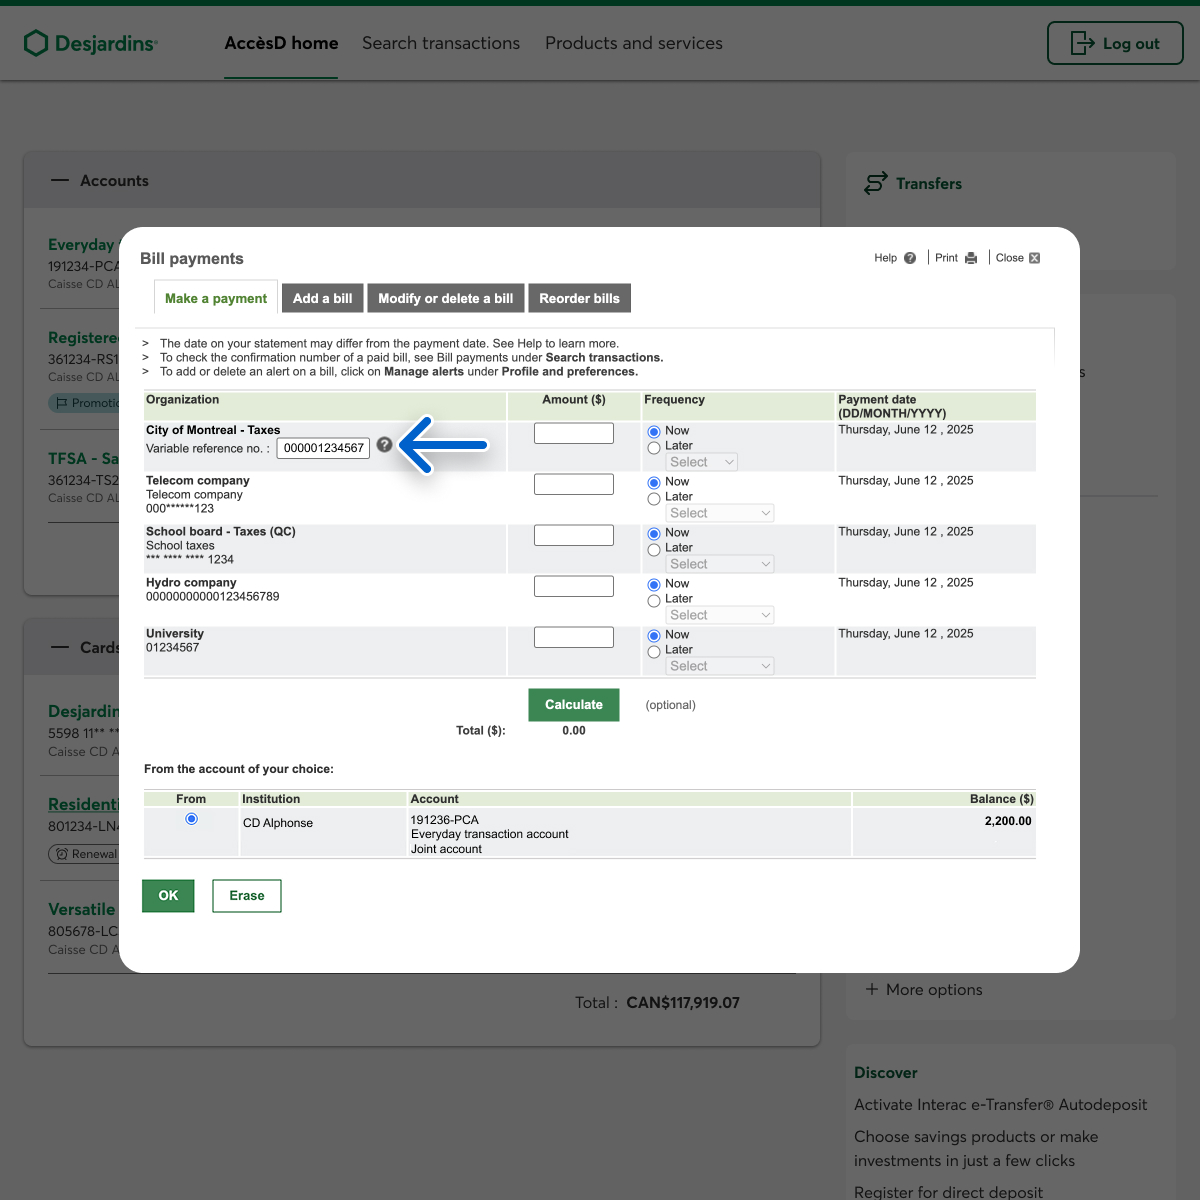The width and height of the screenshot is (1200, 1200).
Task: Close the Bill payments dialog
Action: (1034, 258)
